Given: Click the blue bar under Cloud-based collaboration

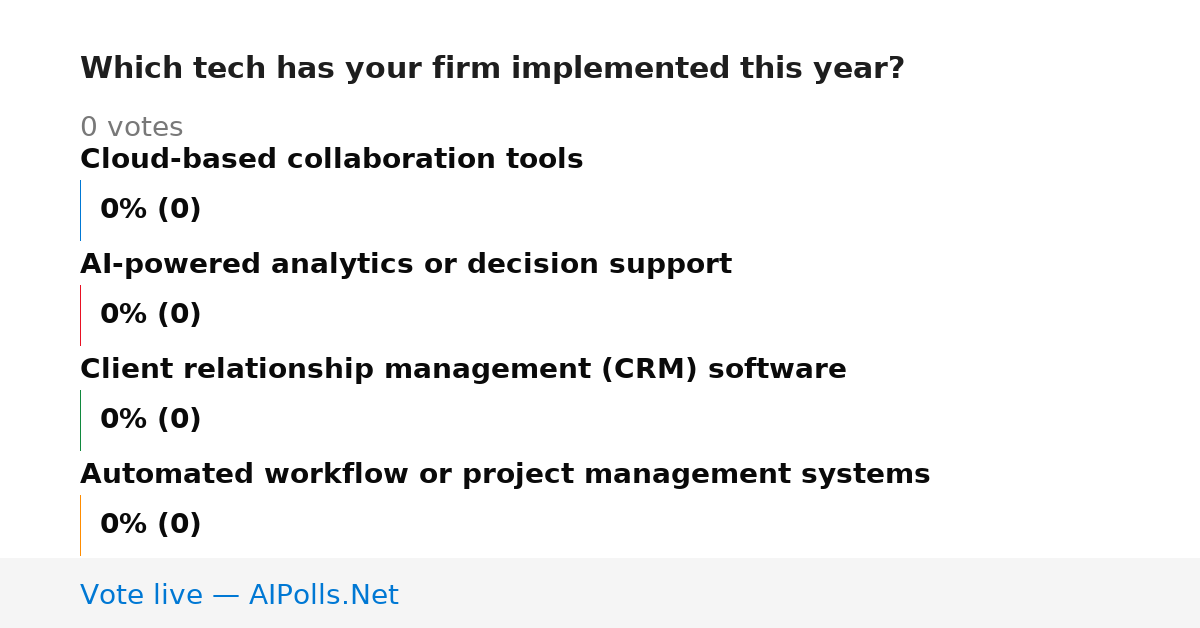Looking at the screenshot, I should (x=81, y=210).
